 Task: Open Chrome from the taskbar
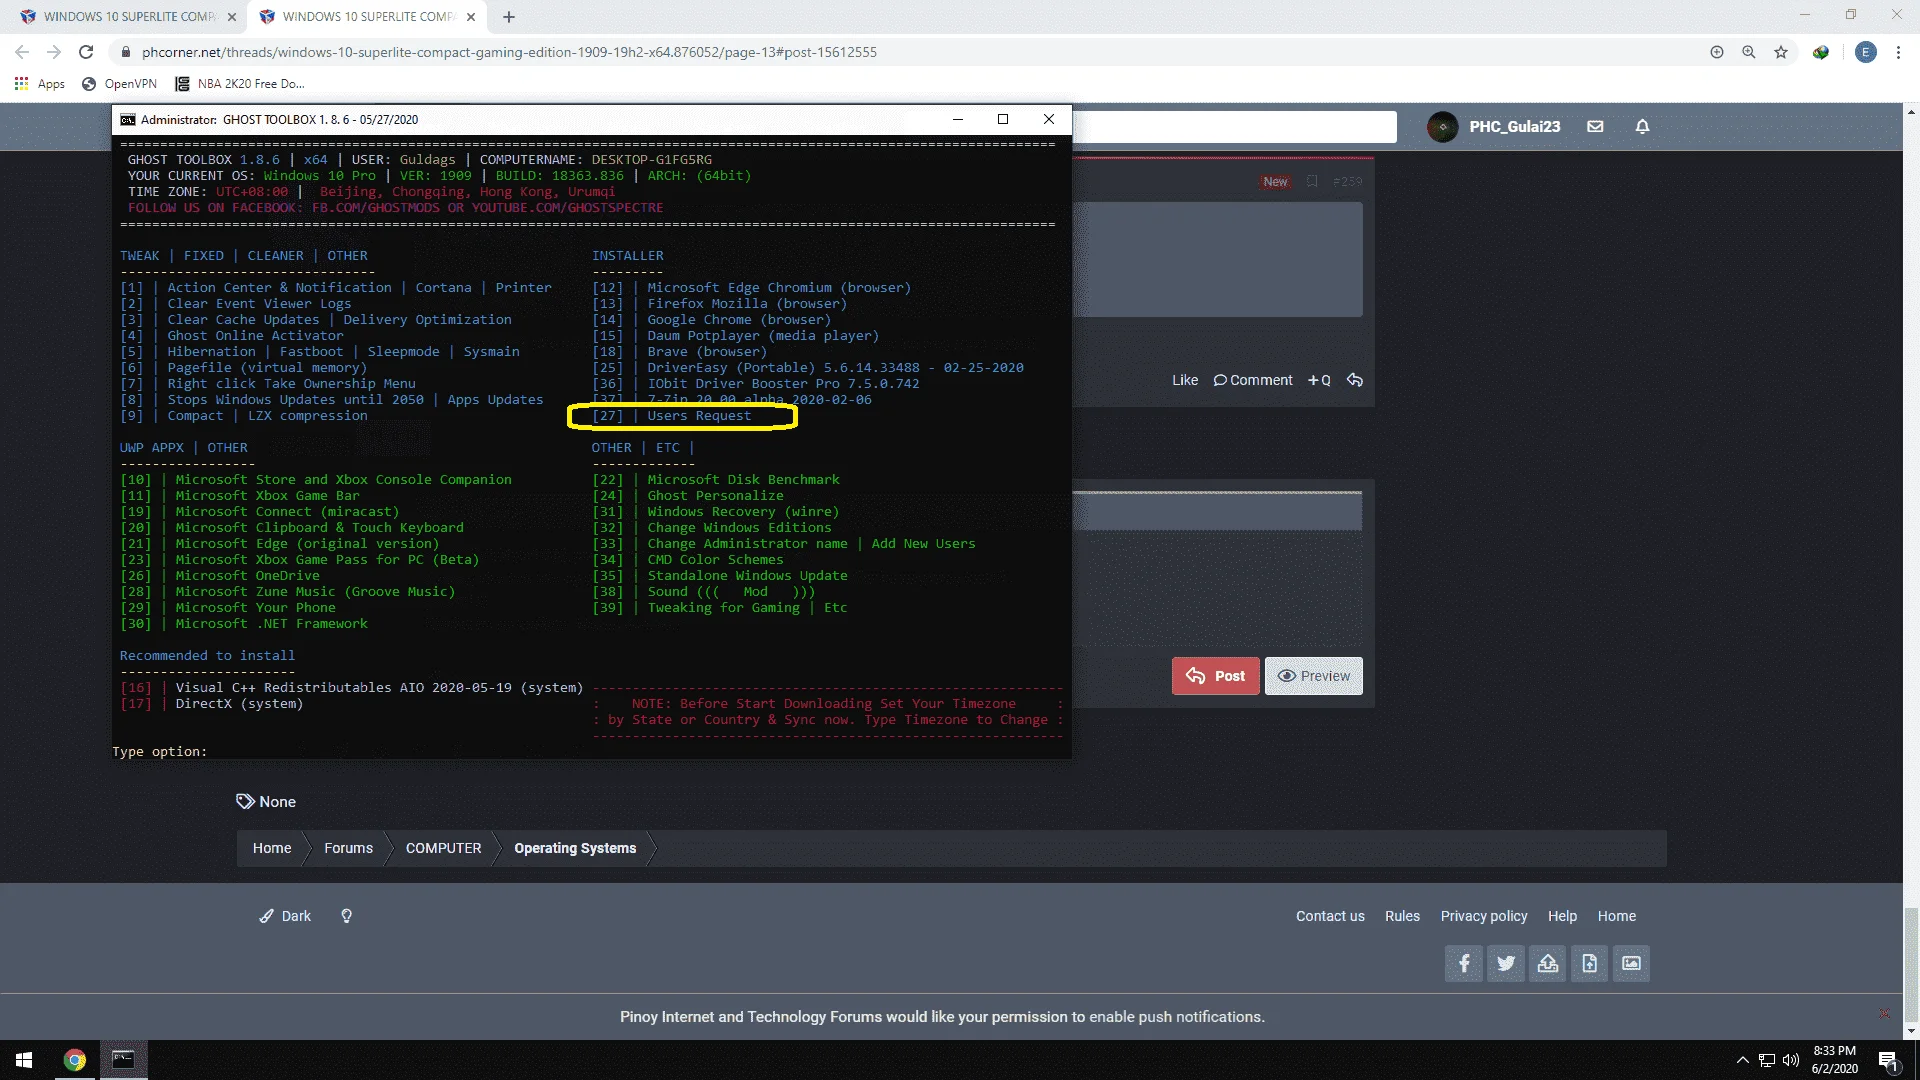click(75, 1060)
